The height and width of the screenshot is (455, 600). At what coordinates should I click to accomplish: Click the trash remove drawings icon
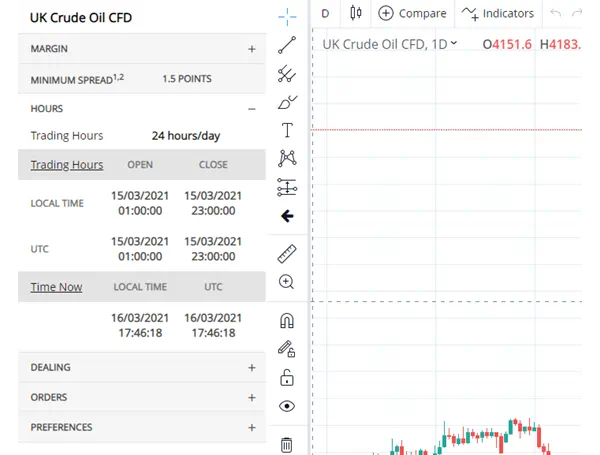pyautogui.click(x=287, y=445)
